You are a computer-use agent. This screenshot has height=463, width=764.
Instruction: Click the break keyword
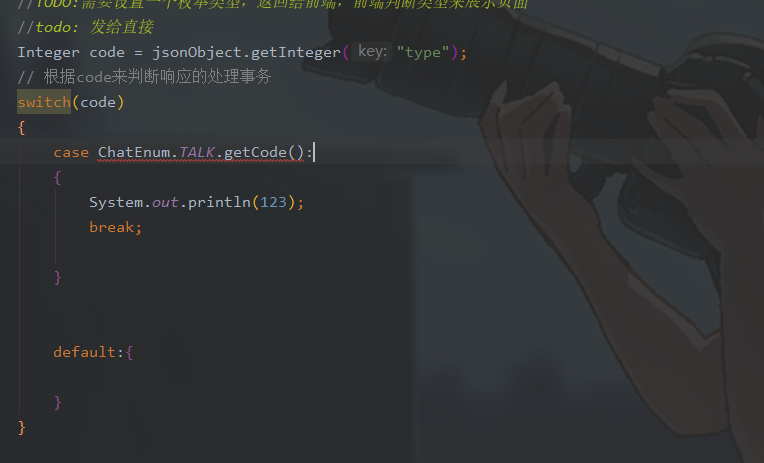pyautogui.click(x=111, y=227)
